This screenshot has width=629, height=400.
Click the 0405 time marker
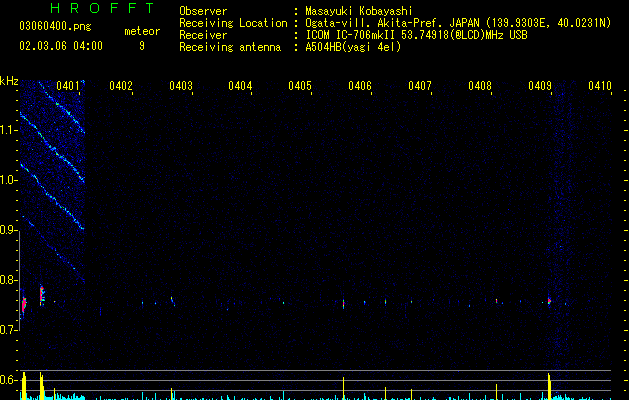[300, 86]
